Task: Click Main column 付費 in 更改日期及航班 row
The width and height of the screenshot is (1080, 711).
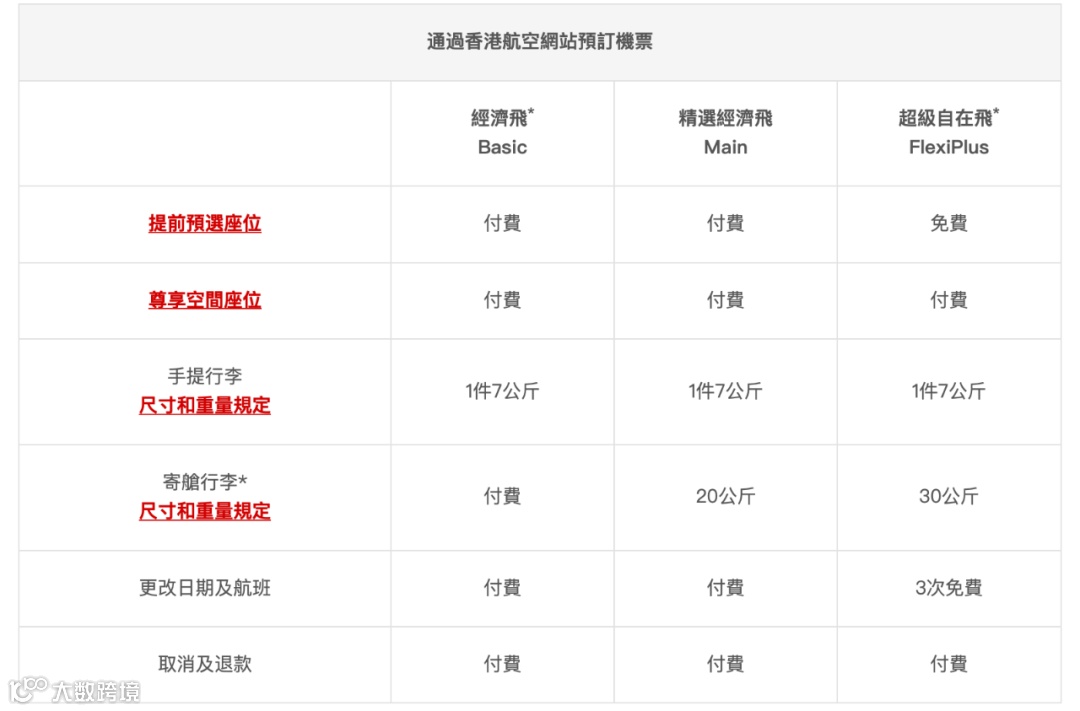Action: (725, 588)
